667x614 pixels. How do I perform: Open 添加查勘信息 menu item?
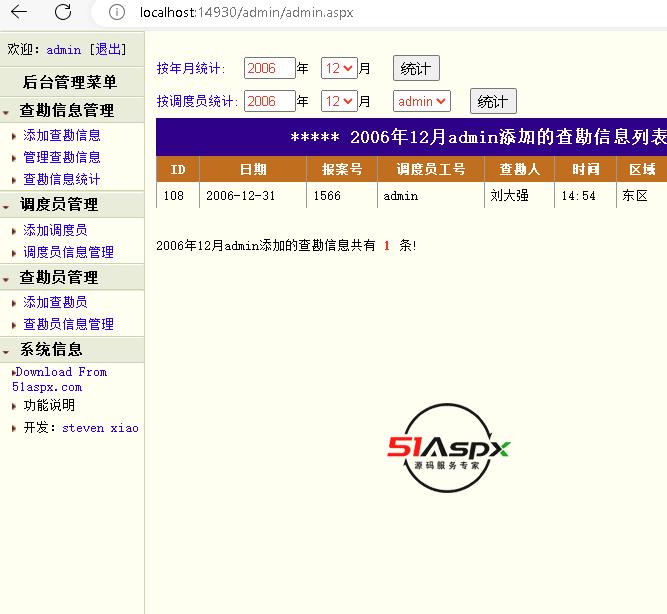click(62, 135)
